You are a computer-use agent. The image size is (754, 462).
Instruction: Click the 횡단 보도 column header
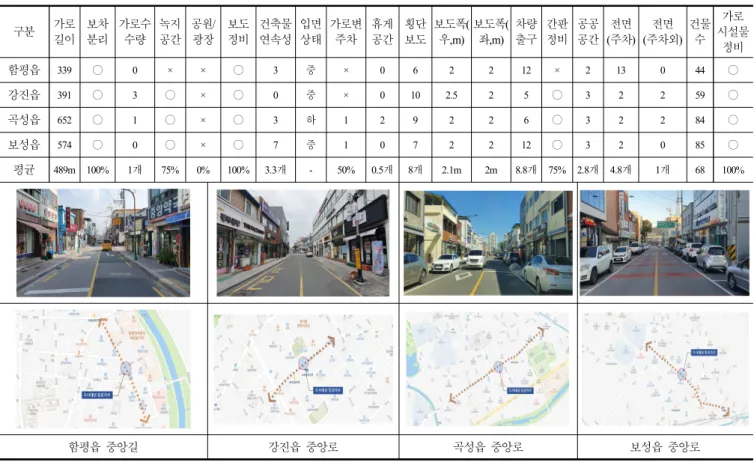(x=415, y=32)
